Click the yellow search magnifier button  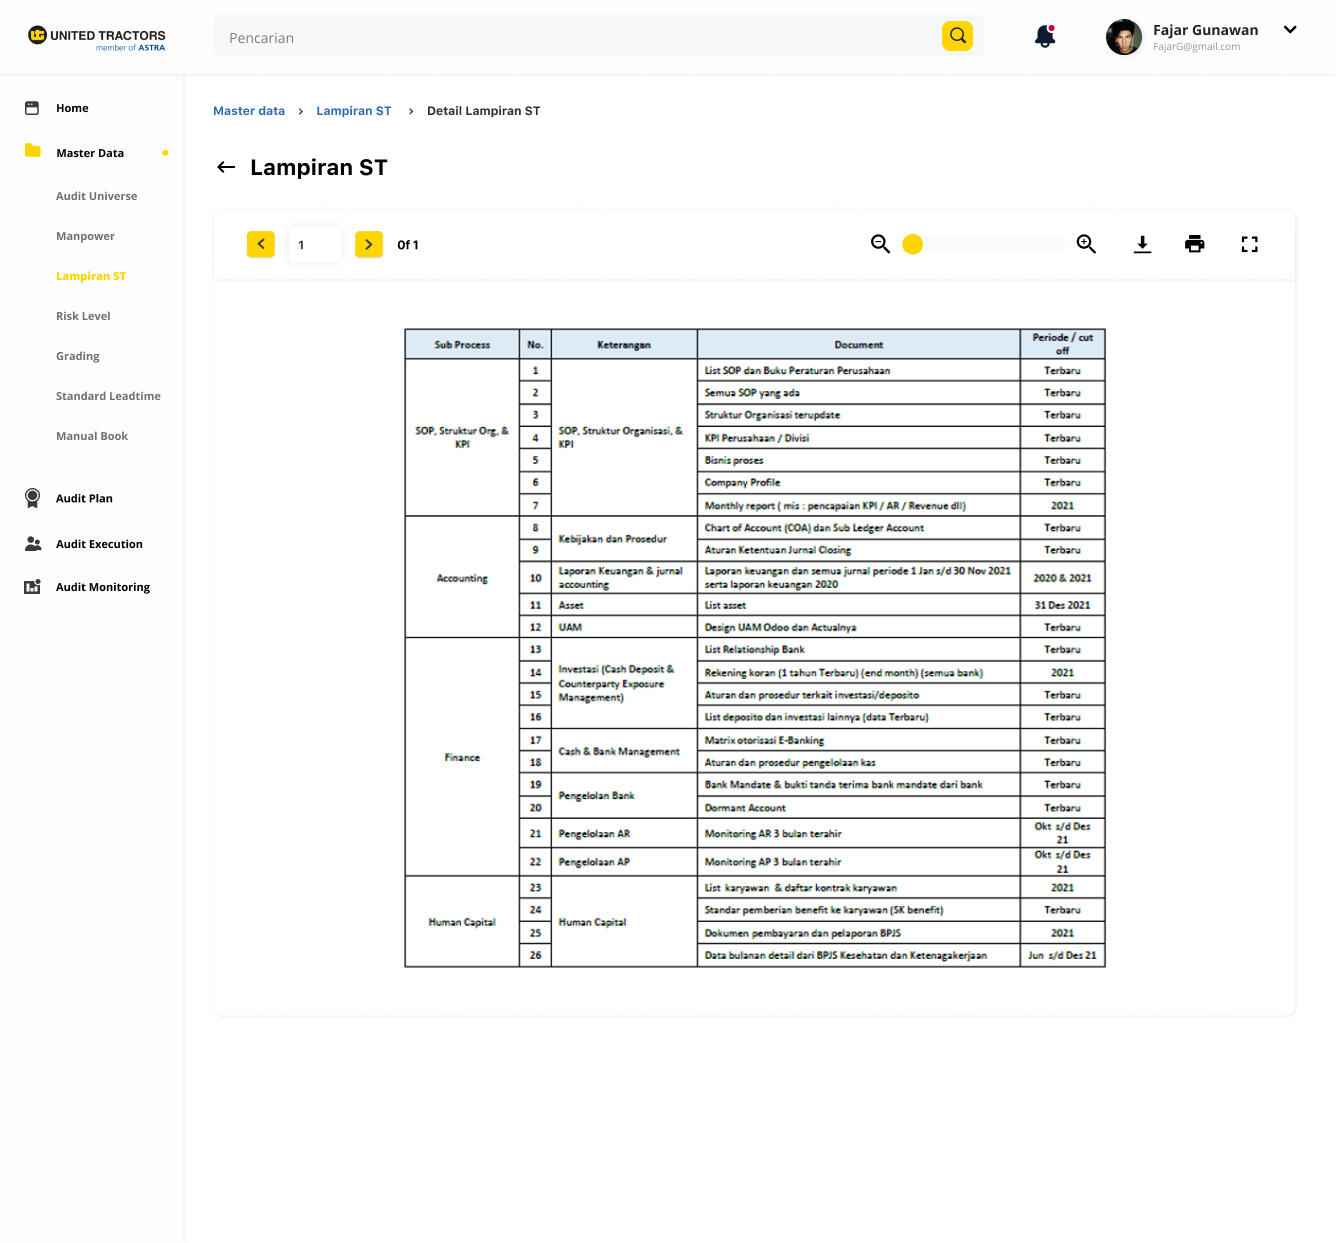coord(957,36)
